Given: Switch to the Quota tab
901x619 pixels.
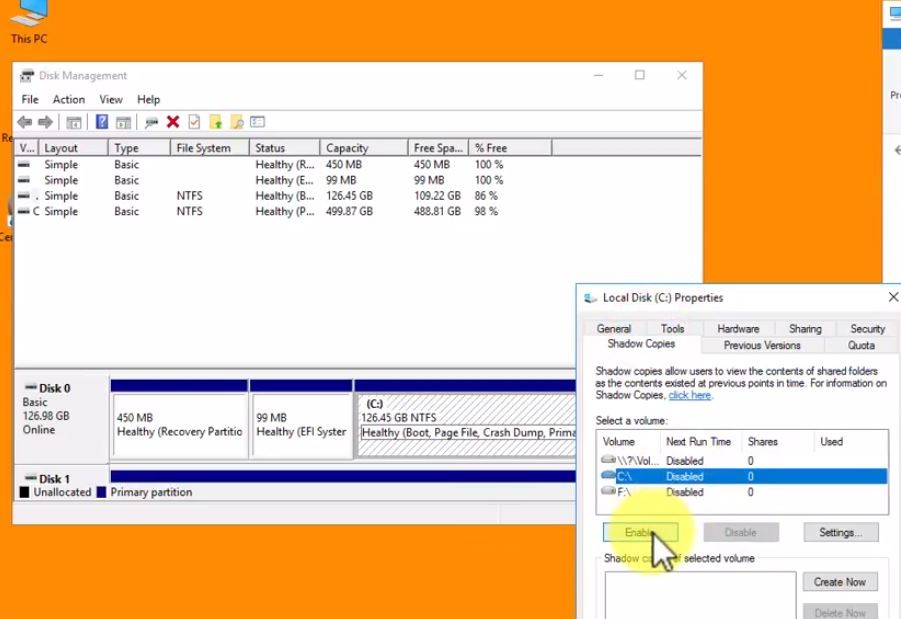Looking at the screenshot, I should click(x=861, y=345).
